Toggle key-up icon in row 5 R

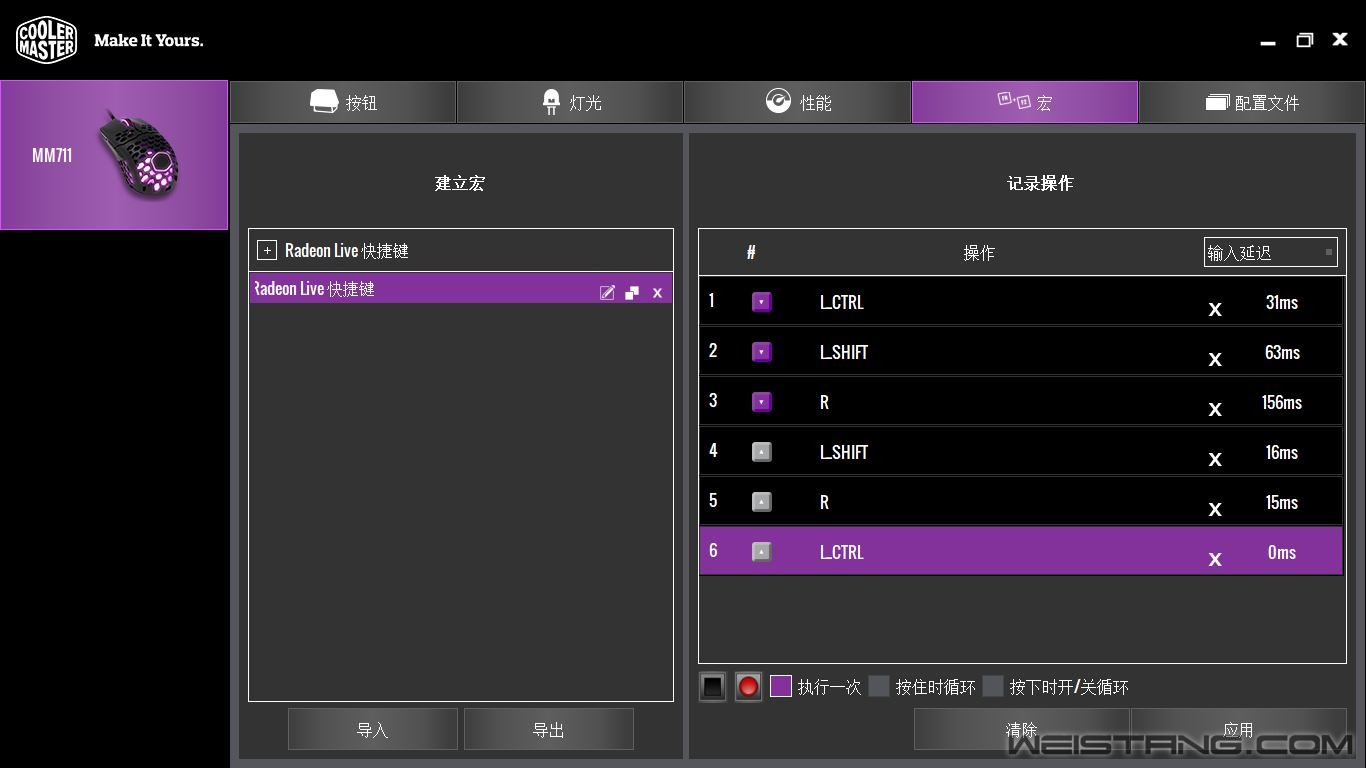tap(762, 502)
